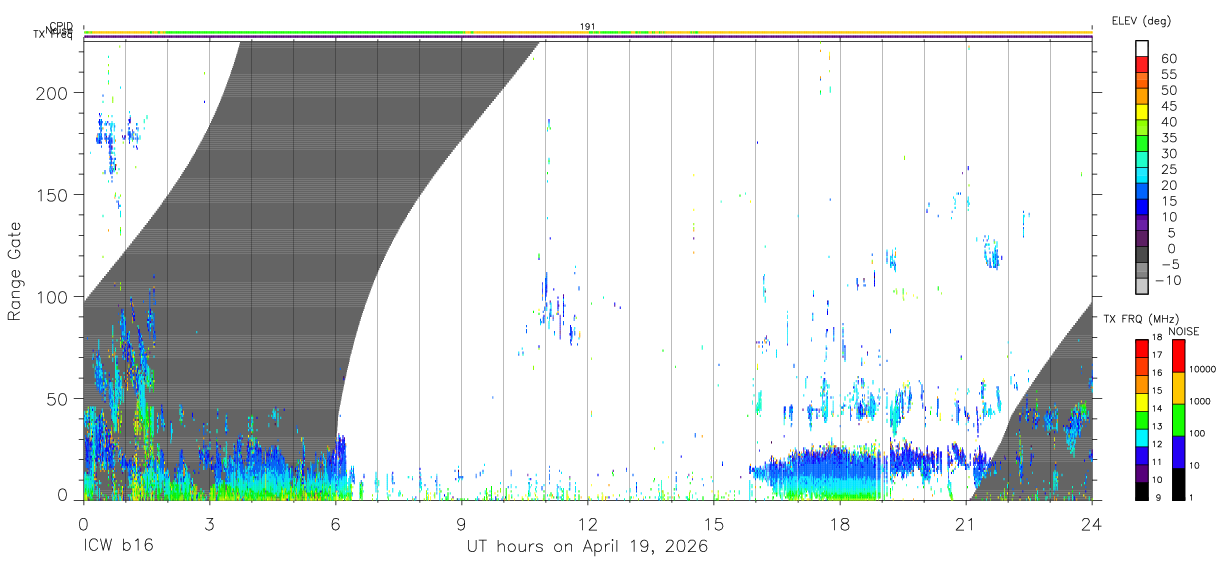Click the 55 label on ELEV scale
Viewport: 1228px width, 567px height.
tap(1168, 75)
